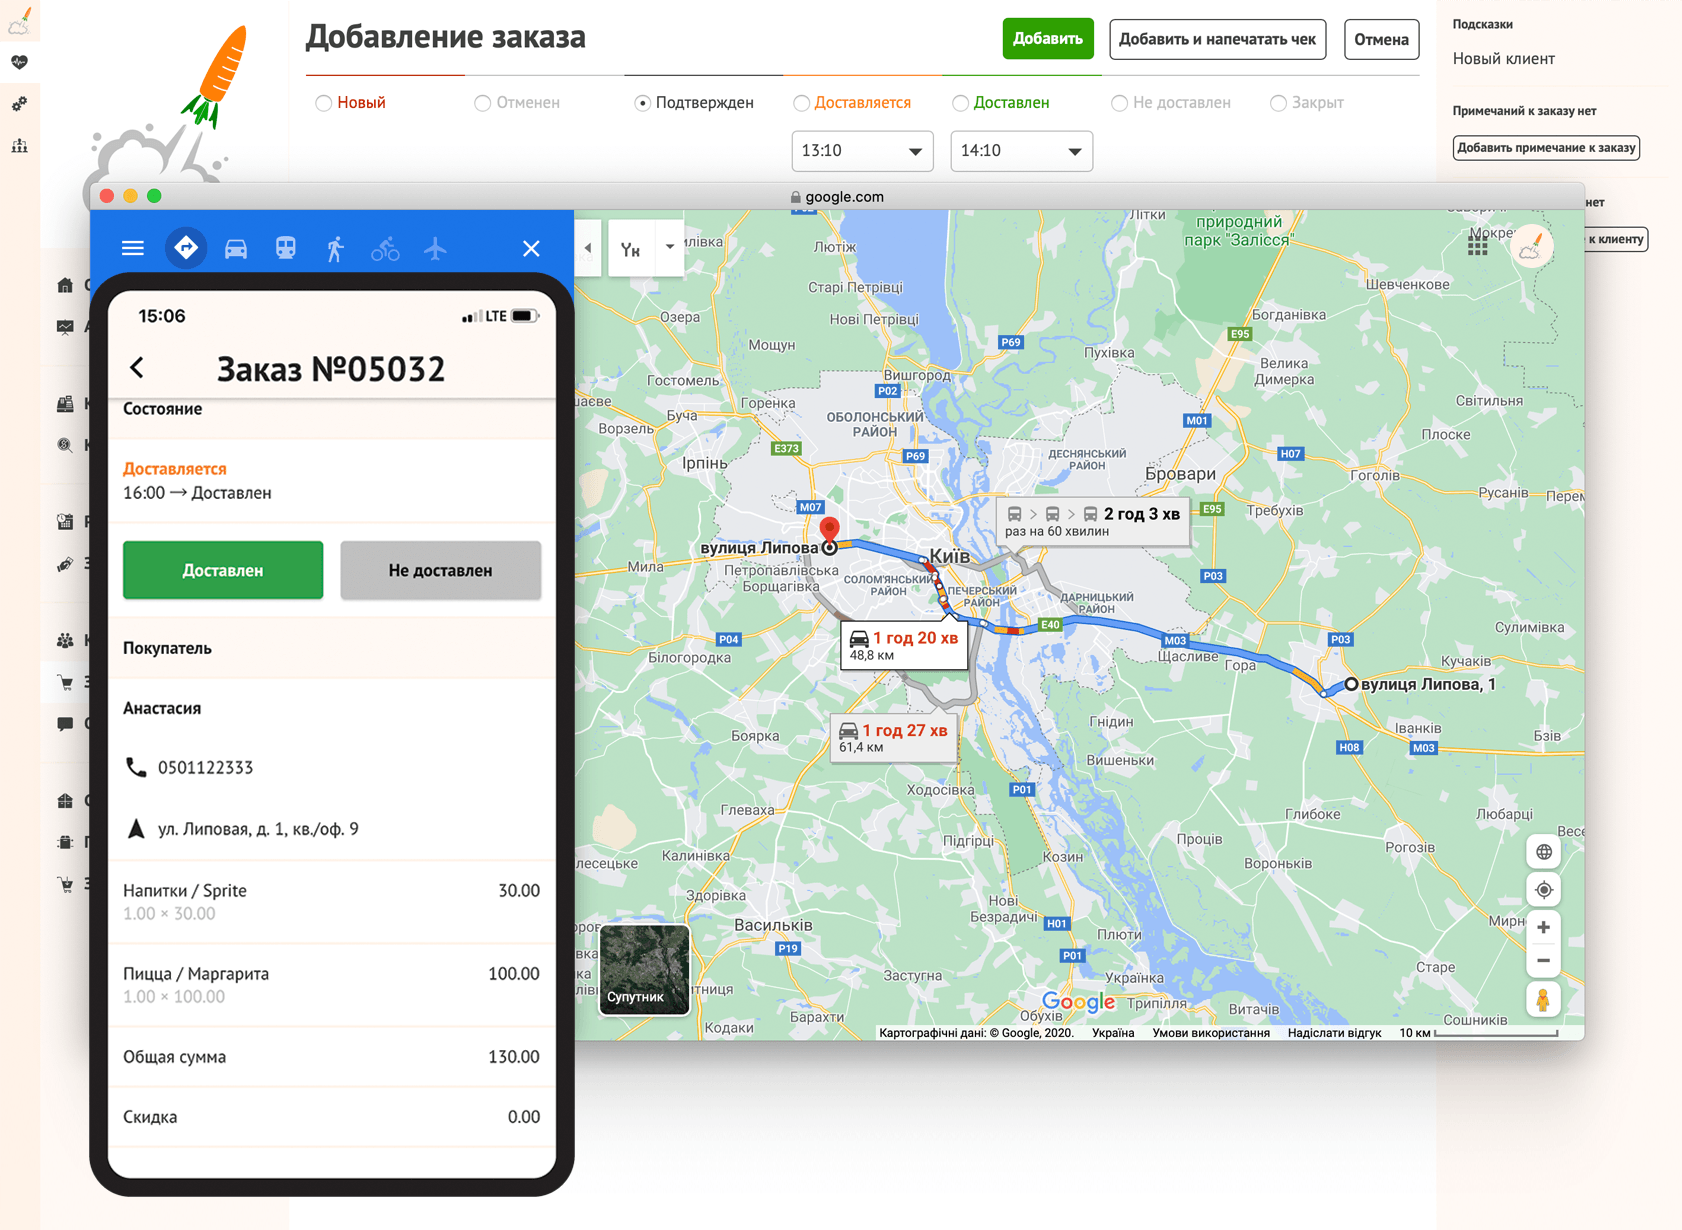Zoom out on the map

coord(1544,961)
